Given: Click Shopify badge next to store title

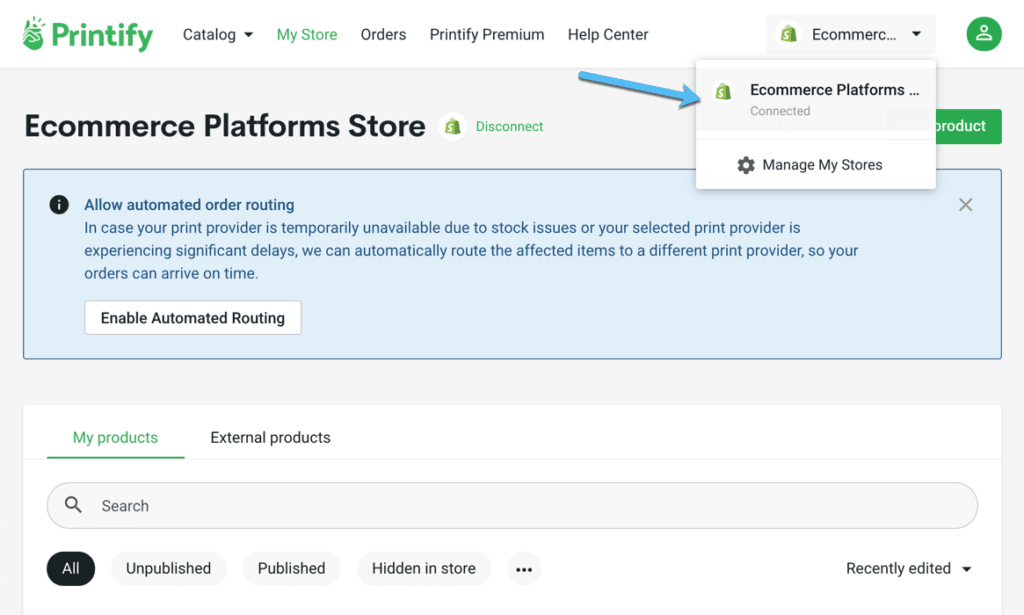Looking at the screenshot, I should (452, 127).
